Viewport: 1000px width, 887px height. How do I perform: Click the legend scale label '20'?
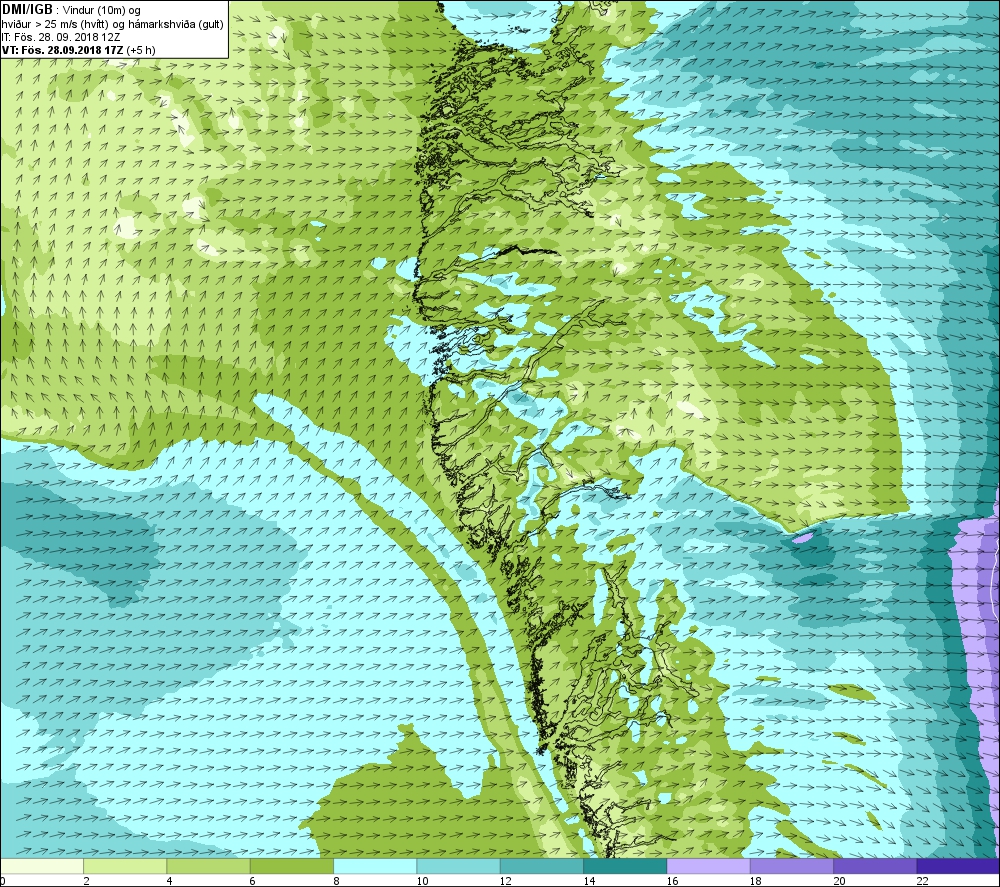(839, 881)
